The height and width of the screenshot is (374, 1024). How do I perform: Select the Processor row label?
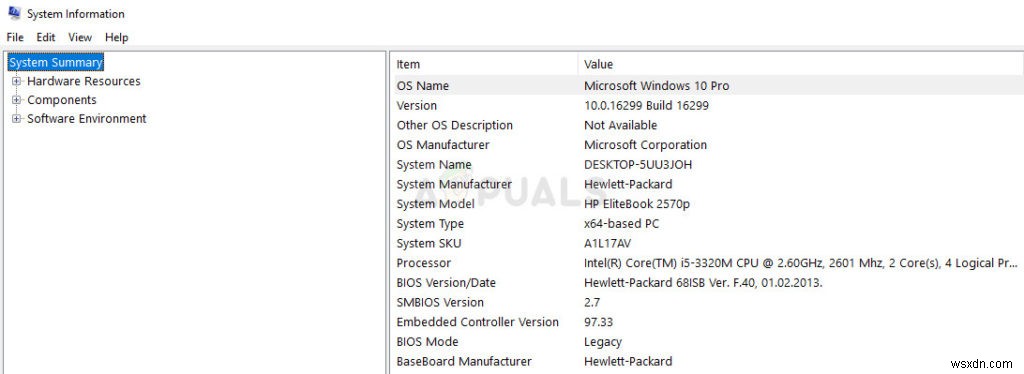tap(423, 263)
